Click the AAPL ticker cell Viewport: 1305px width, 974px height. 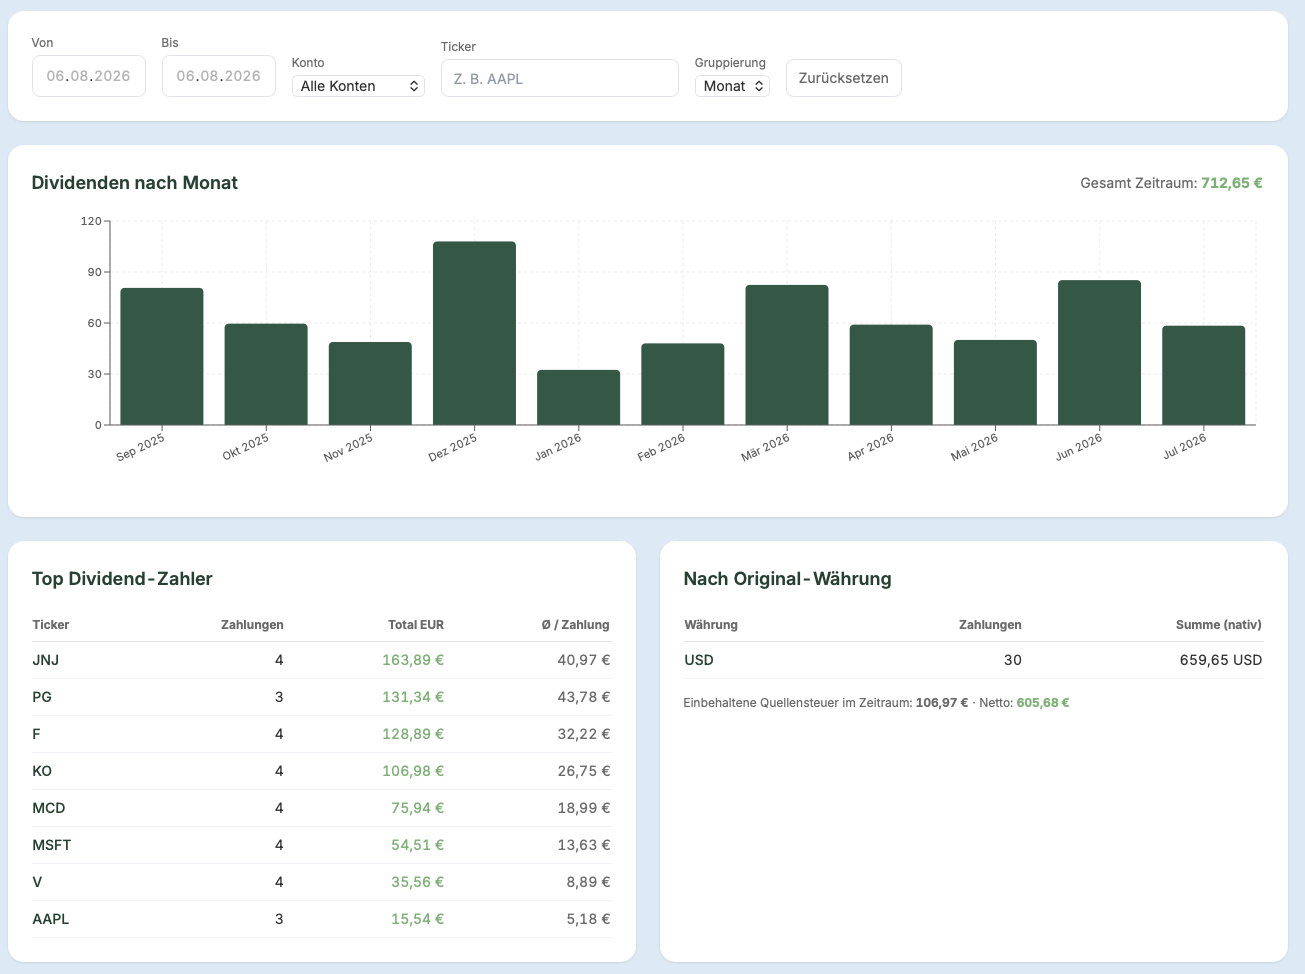[x=51, y=919]
